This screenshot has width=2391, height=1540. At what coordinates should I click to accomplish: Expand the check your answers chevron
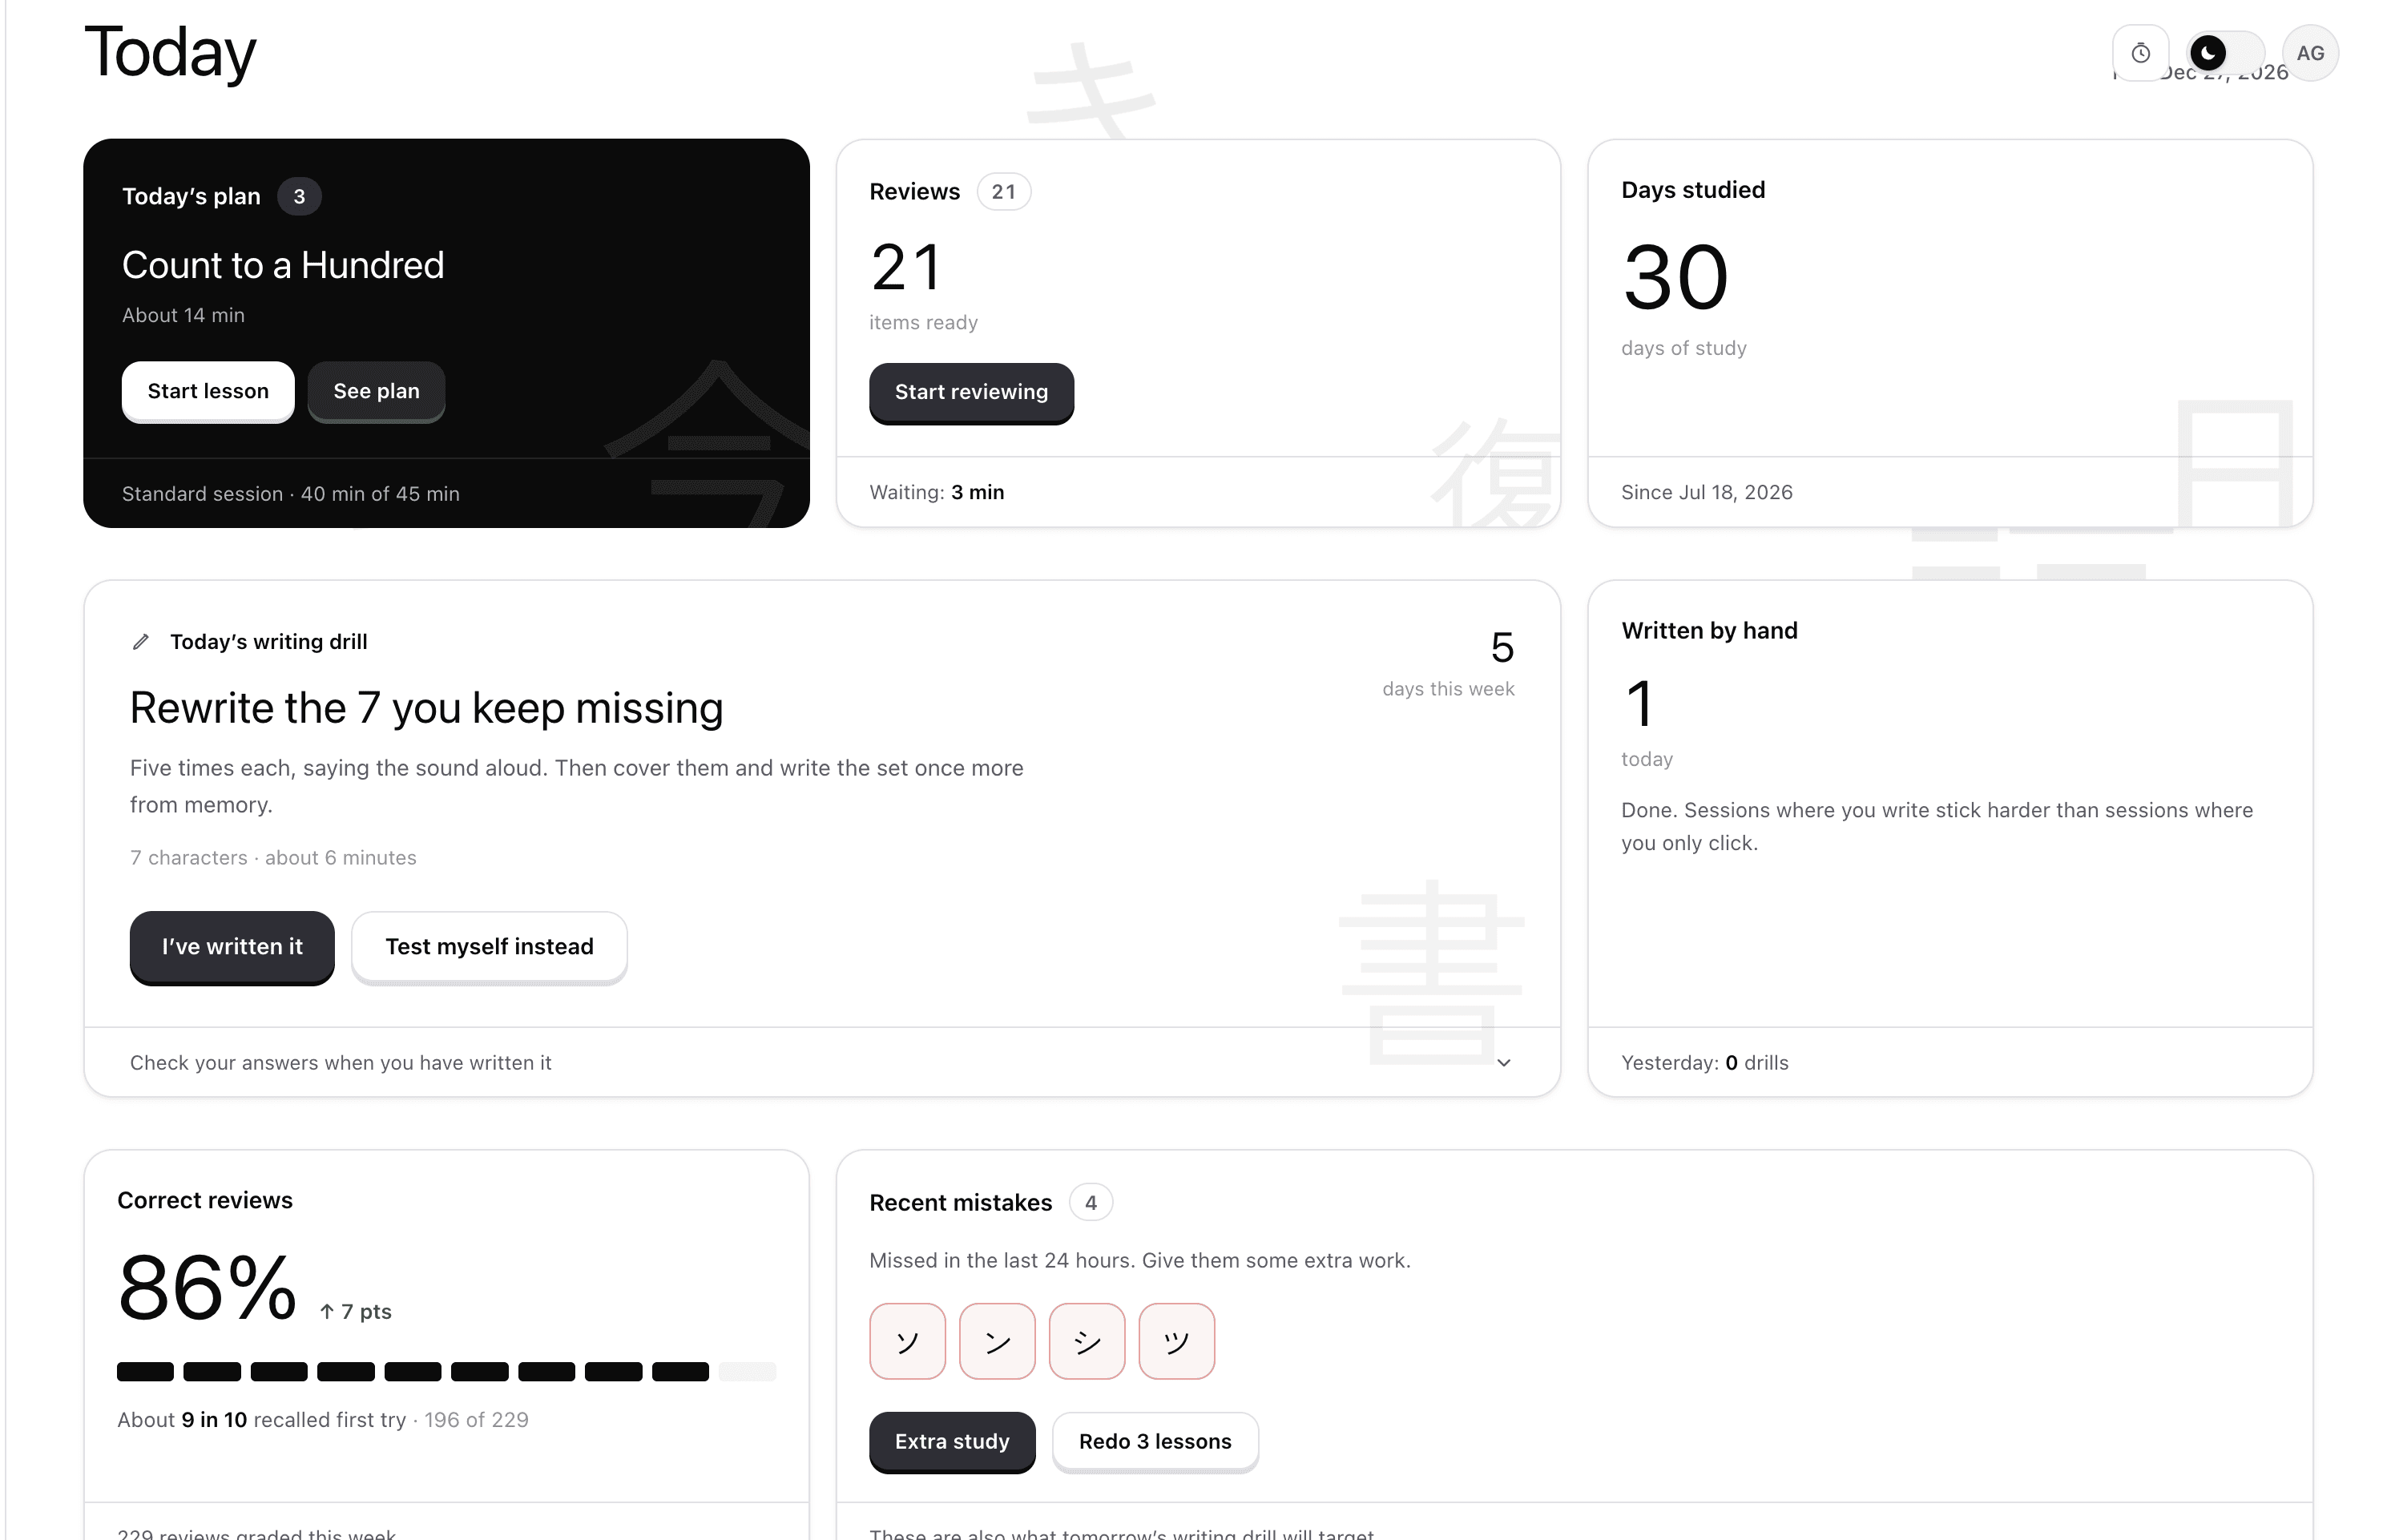coord(1503,1062)
